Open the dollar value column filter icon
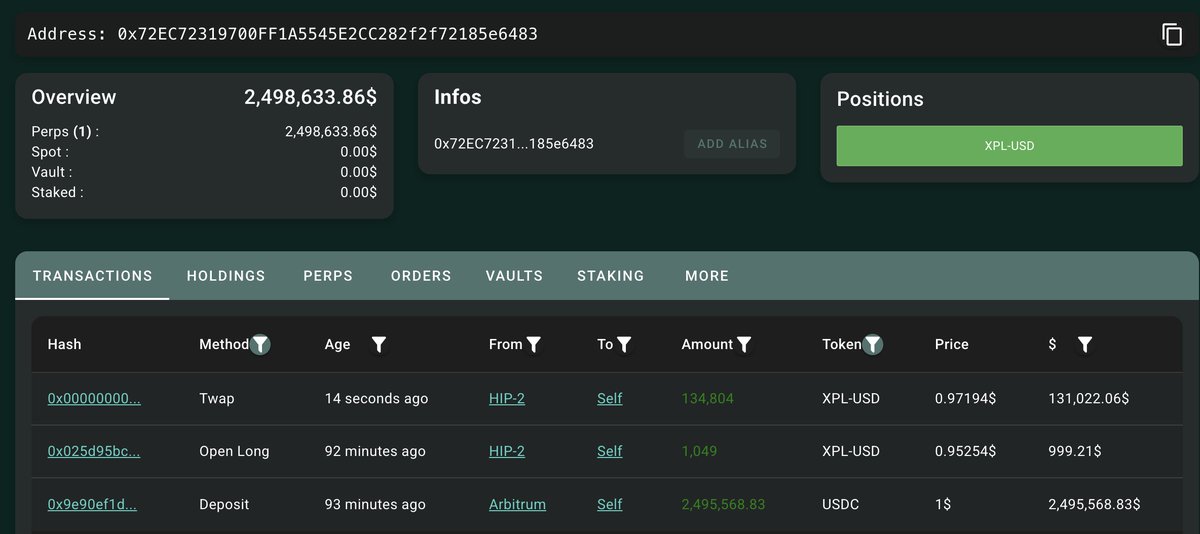 [x=1085, y=344]
